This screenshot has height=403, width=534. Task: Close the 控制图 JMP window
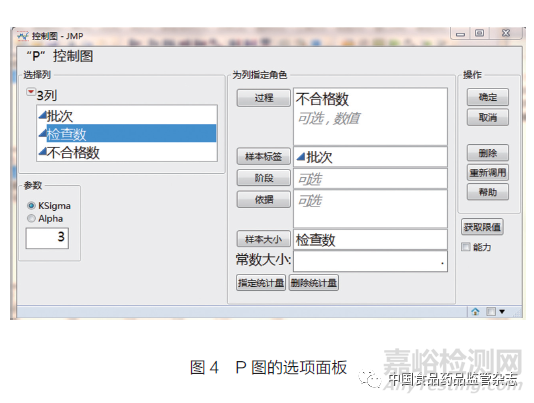(x=506, y=33)
